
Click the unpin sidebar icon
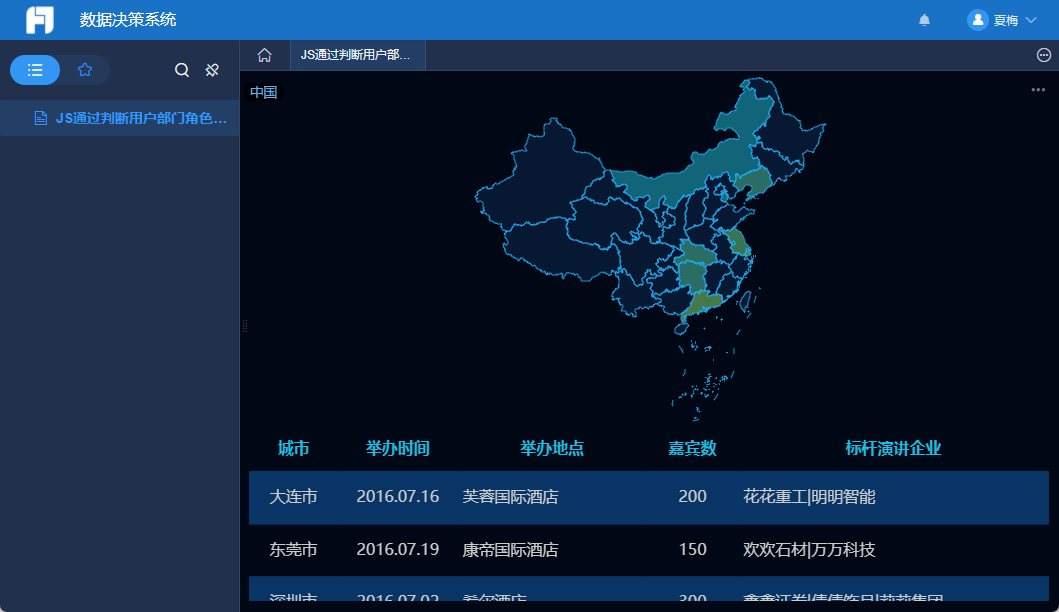click(212, 70)
